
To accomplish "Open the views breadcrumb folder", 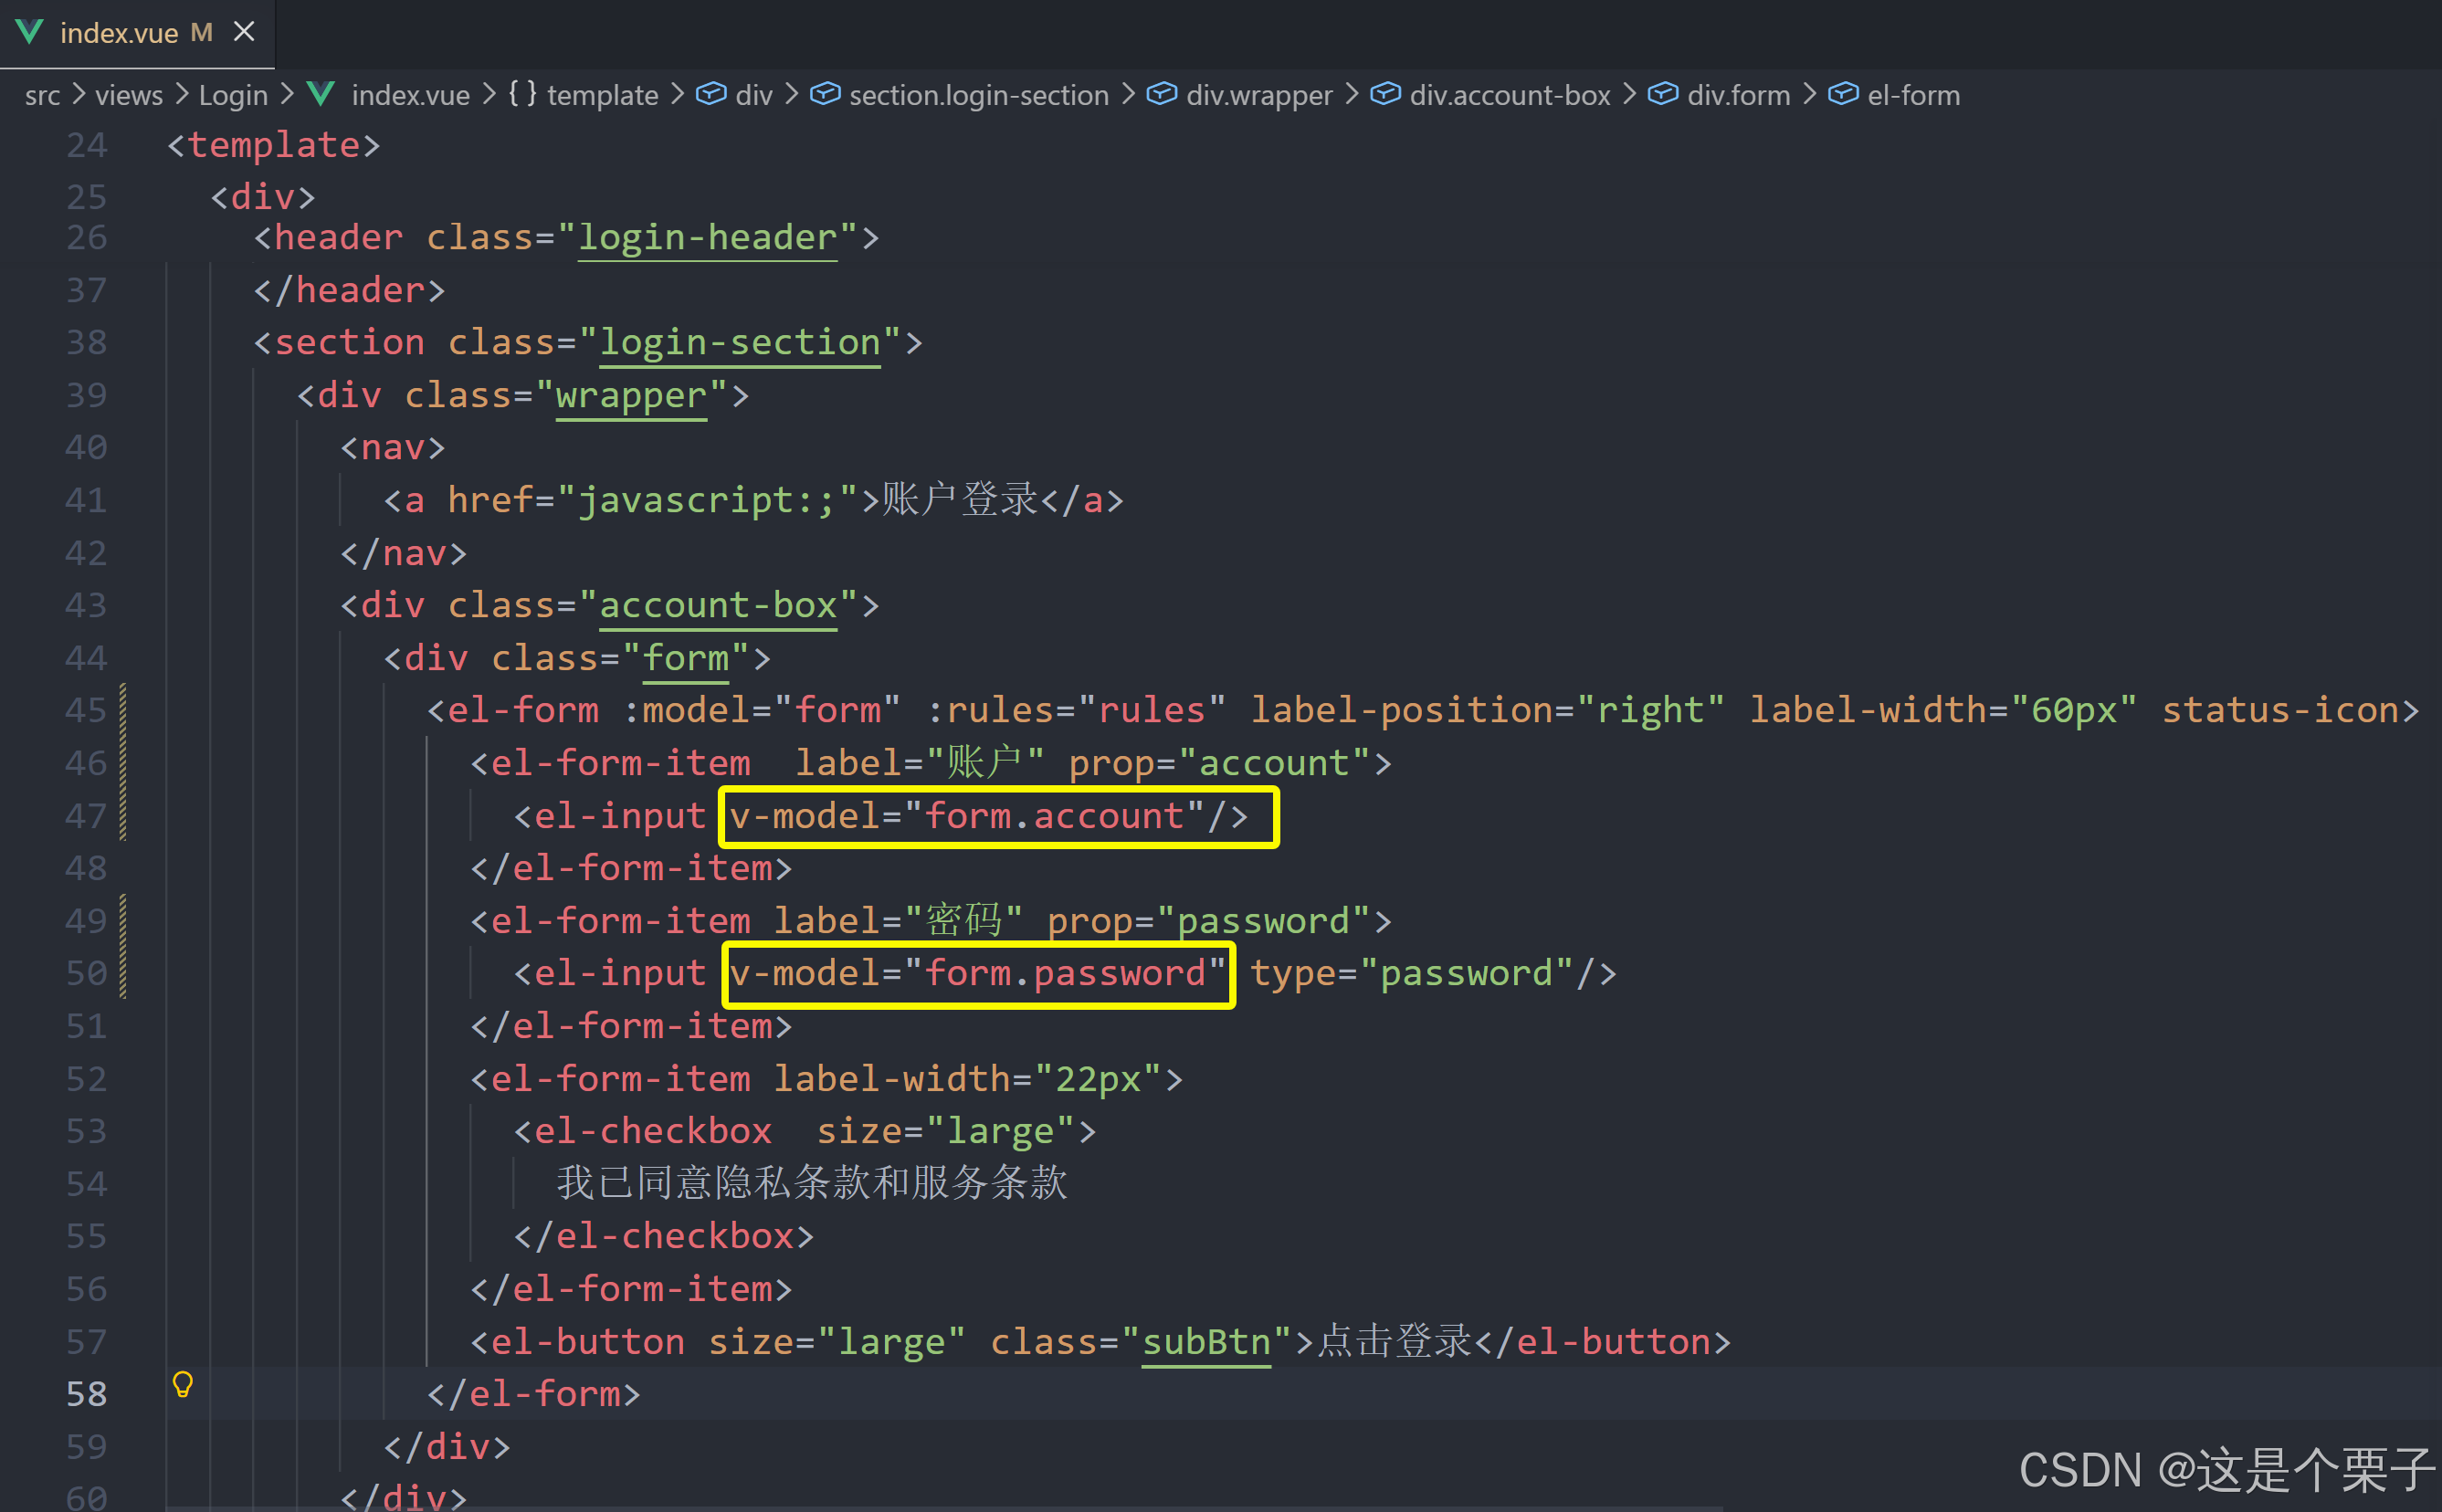I will tap(128, 95).
